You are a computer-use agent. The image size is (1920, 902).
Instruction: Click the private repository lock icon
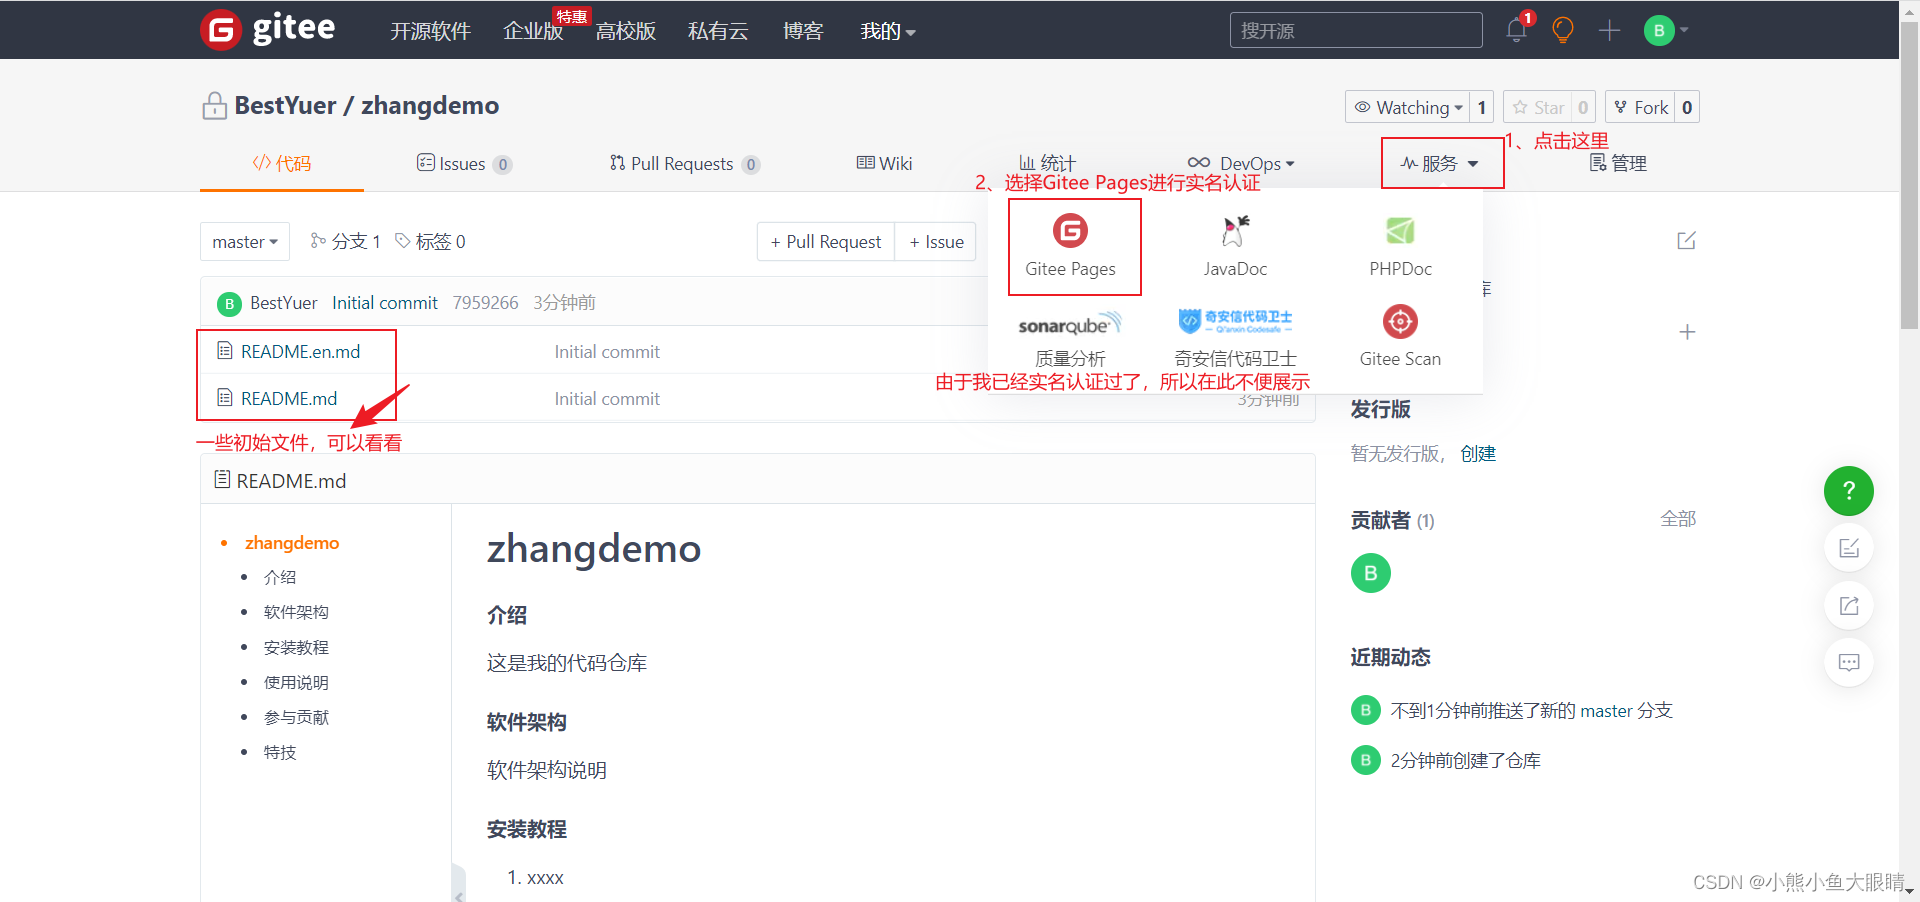[214, 105]
